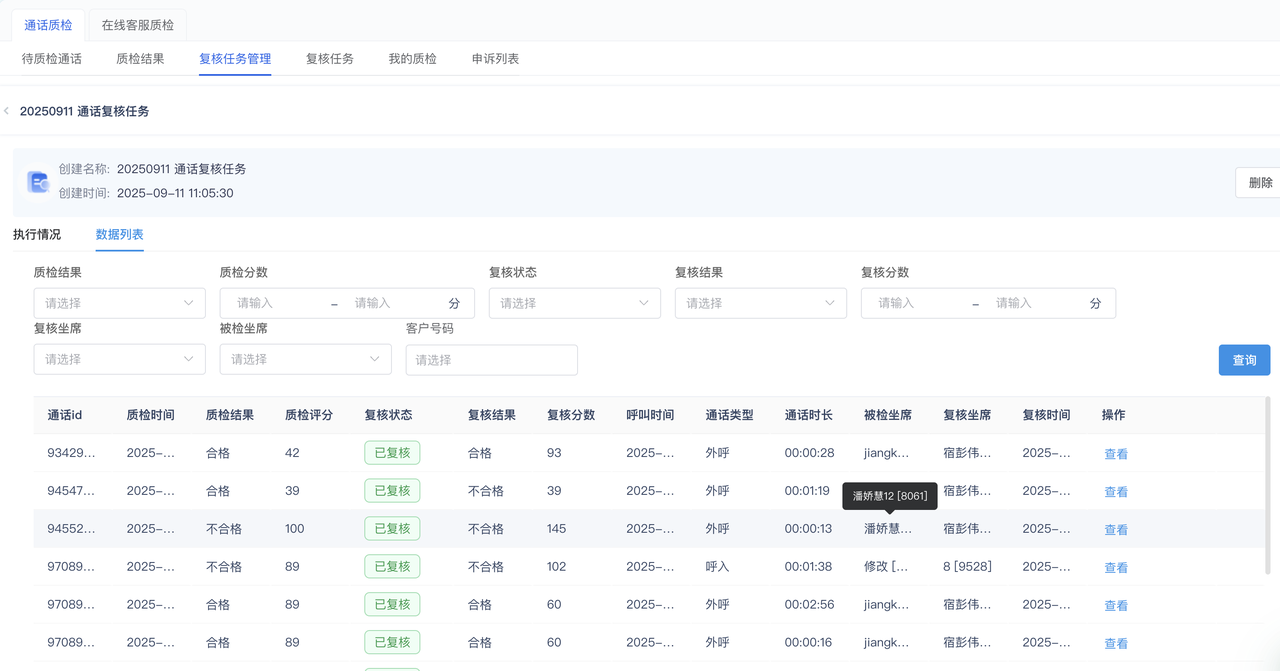This screenshot has height=671, width=1280.
Task: Go to the 申诉列表 tab
Action: click(x=495, y=59)
